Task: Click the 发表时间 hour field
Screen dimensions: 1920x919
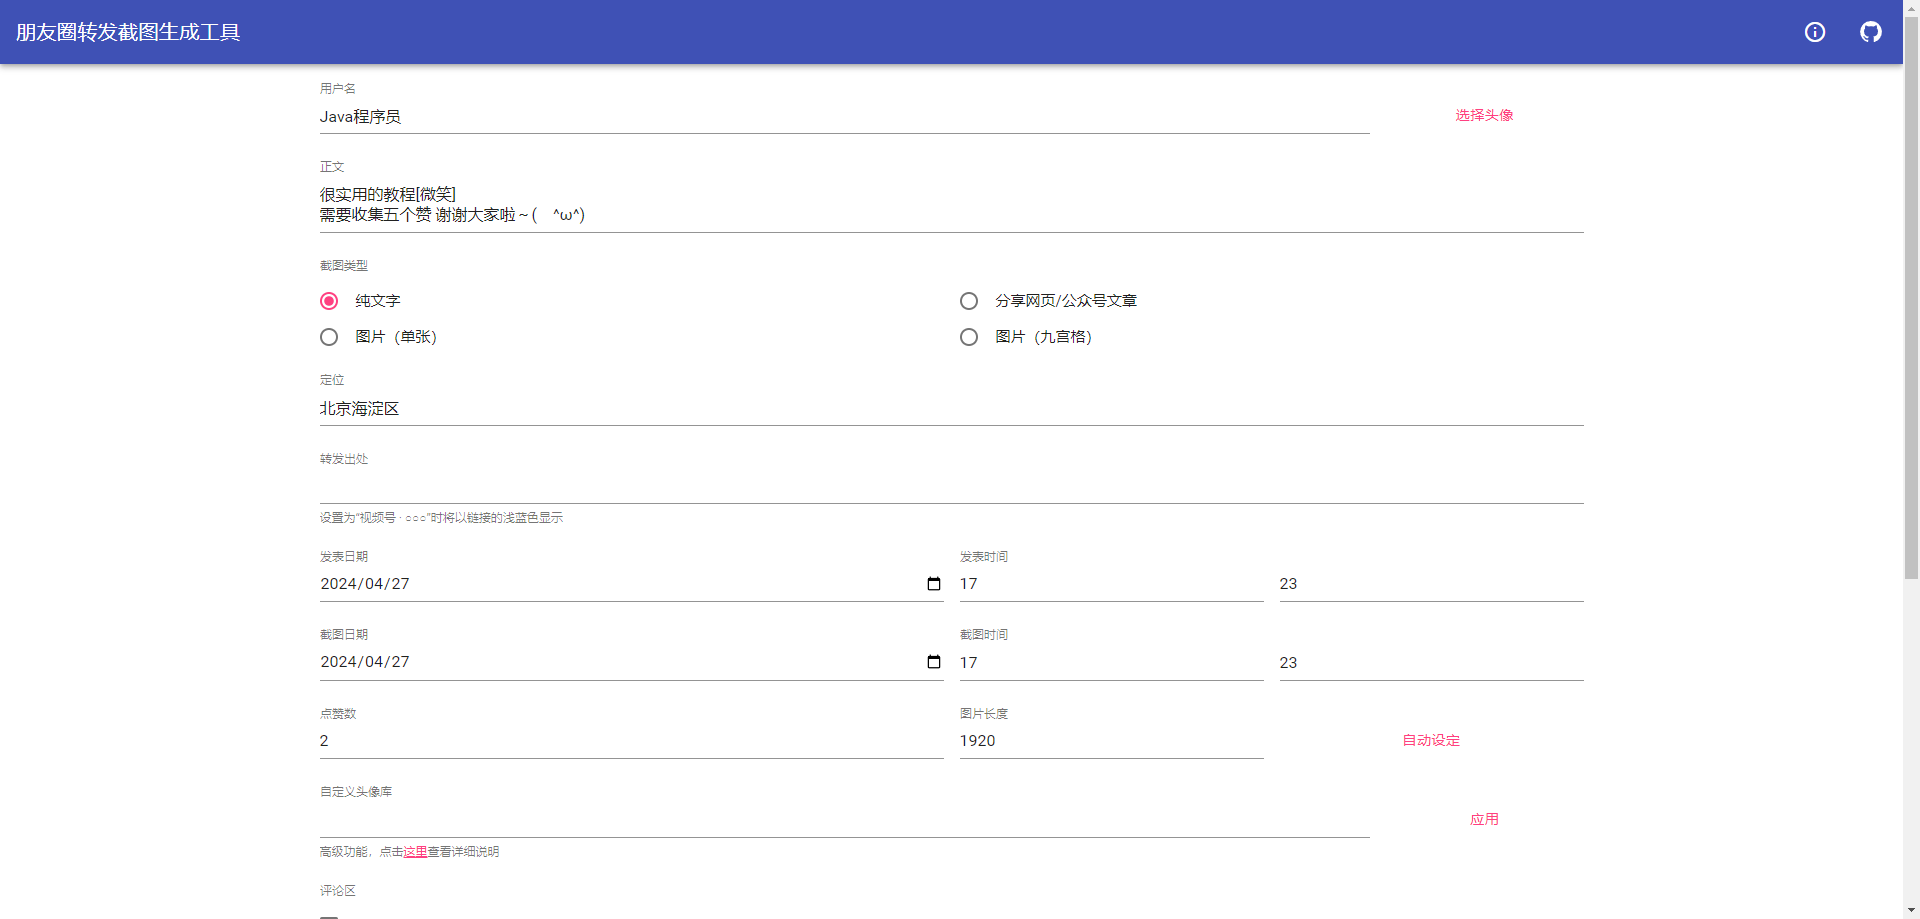Action: (x=1111, y=584)
